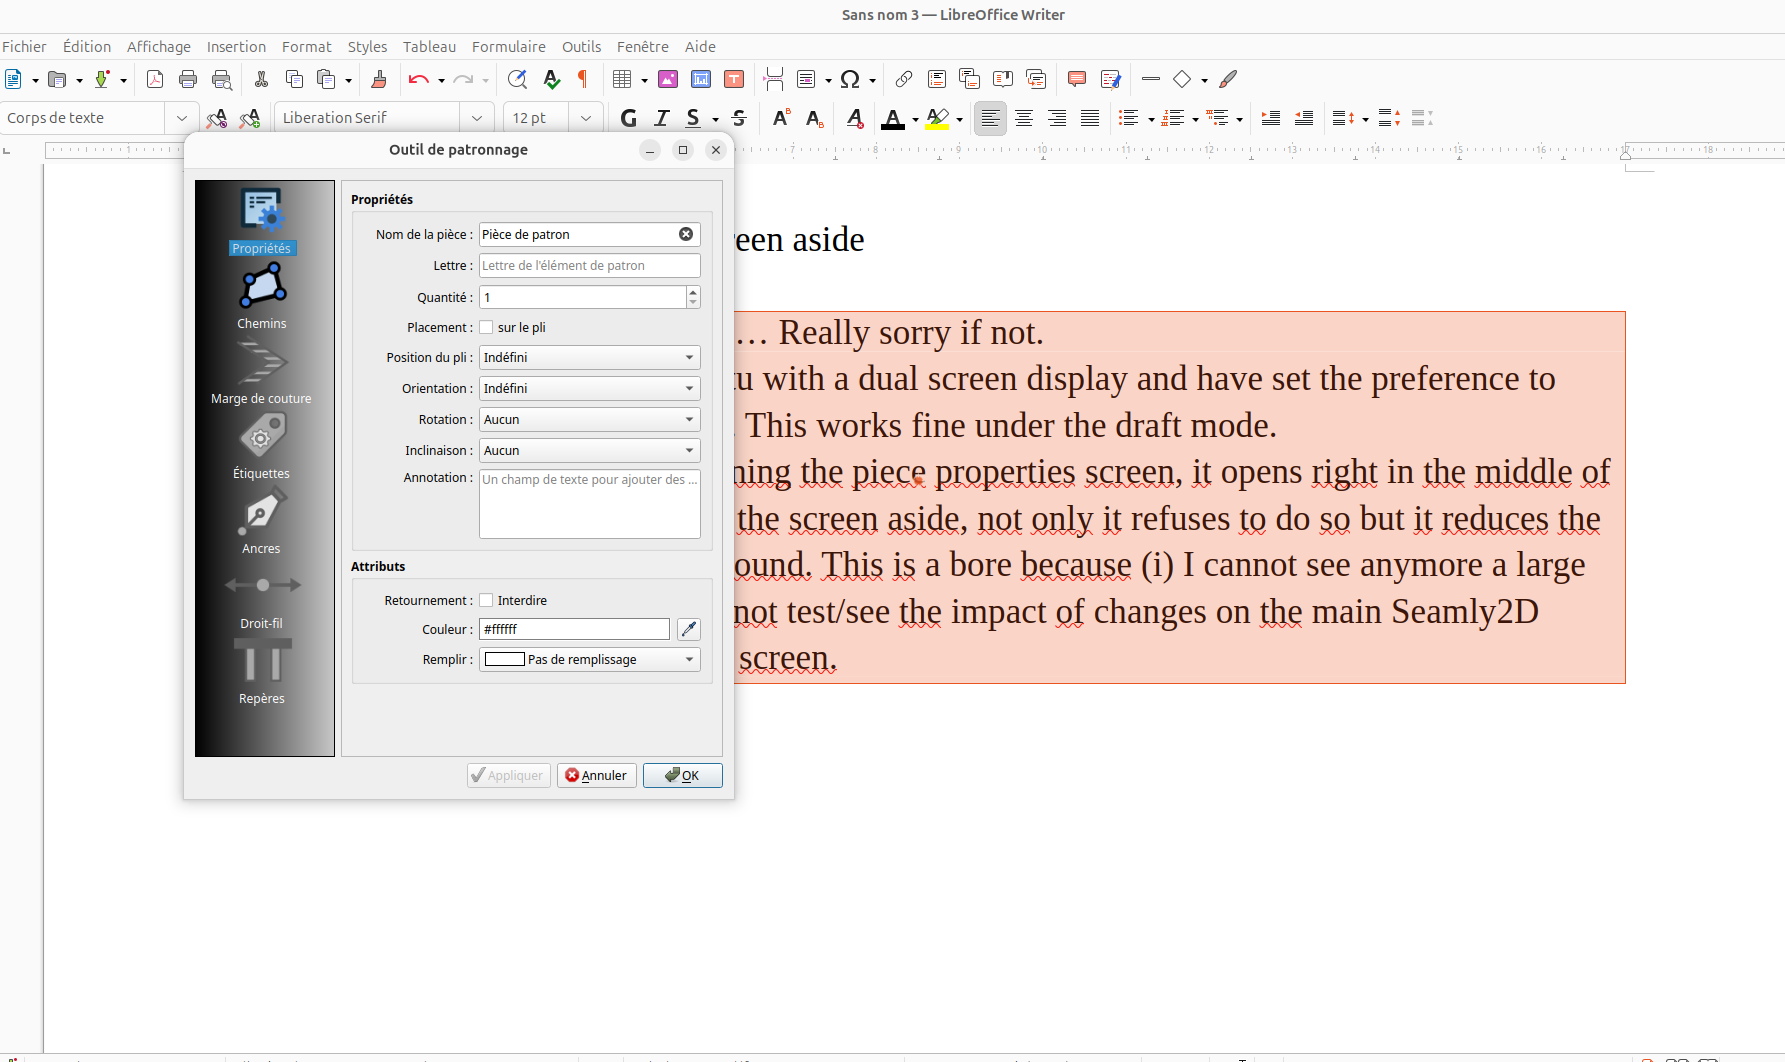This screenshot has height=1062, width=1785.
Task: Toggle italic formatting in Writer toolbar
Action: click(x=661, y=118)
